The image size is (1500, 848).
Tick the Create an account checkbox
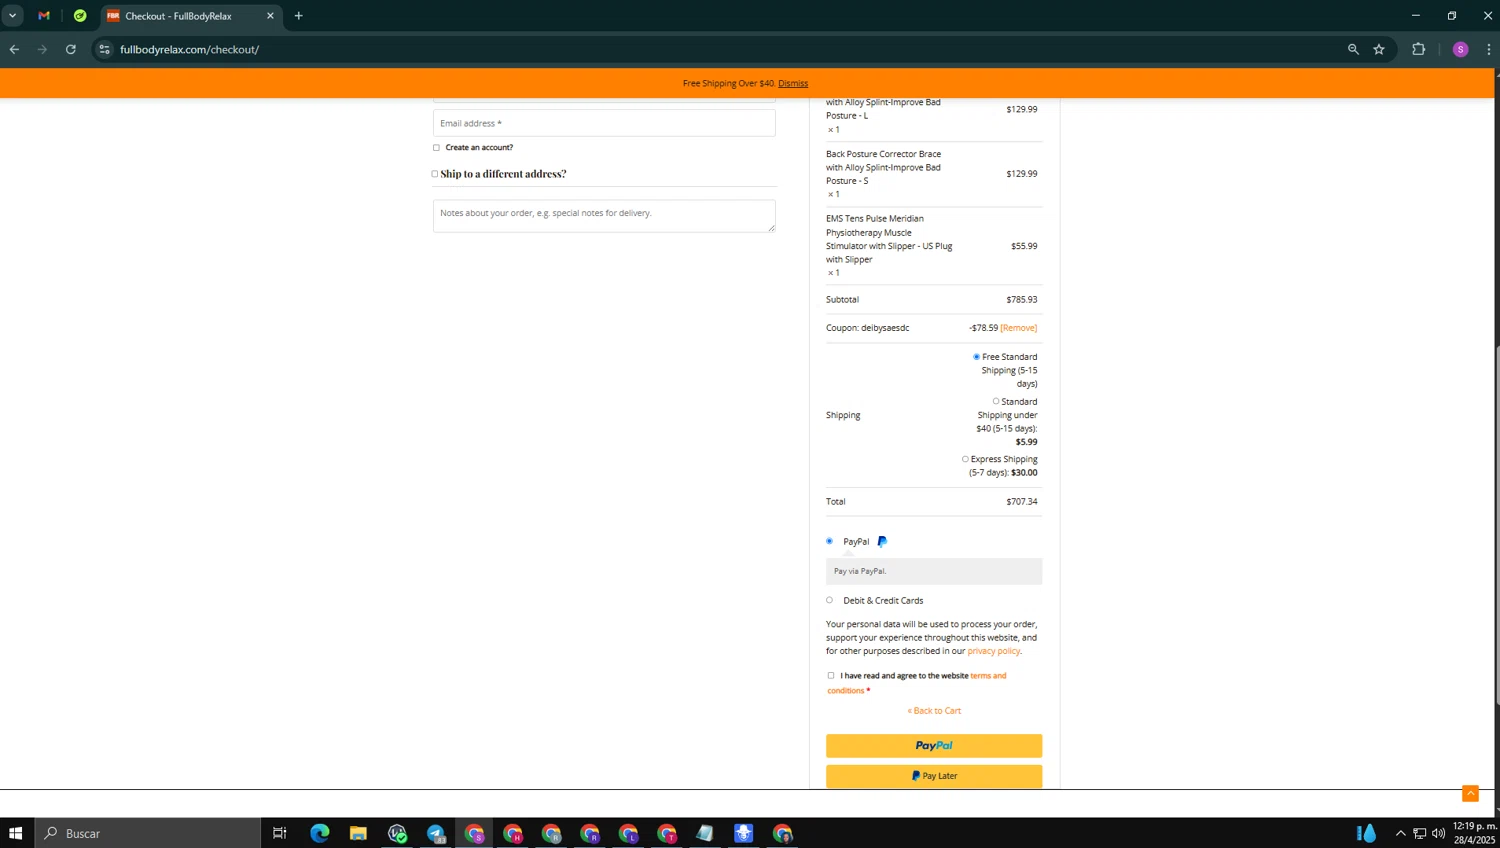click(436, 148)
